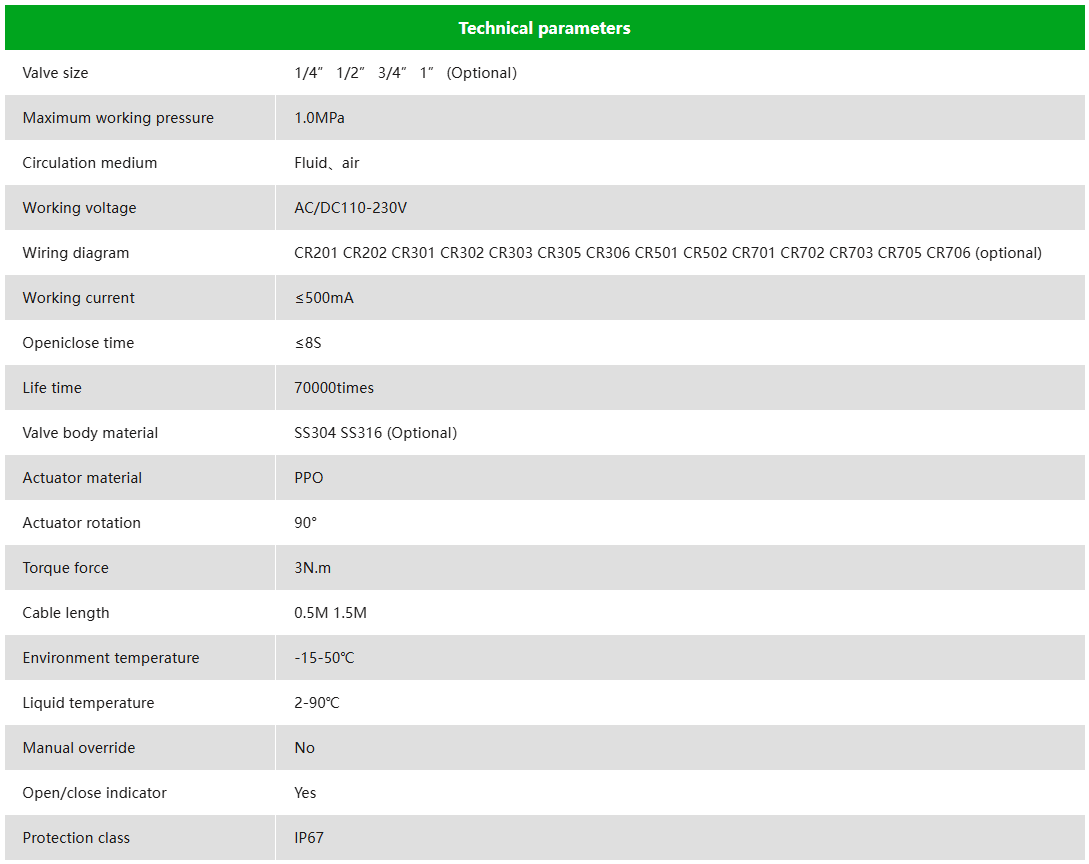Click the SS304 SS316 body material value
This screenshot has width=1089, height=864.
[x=375, y=433]
